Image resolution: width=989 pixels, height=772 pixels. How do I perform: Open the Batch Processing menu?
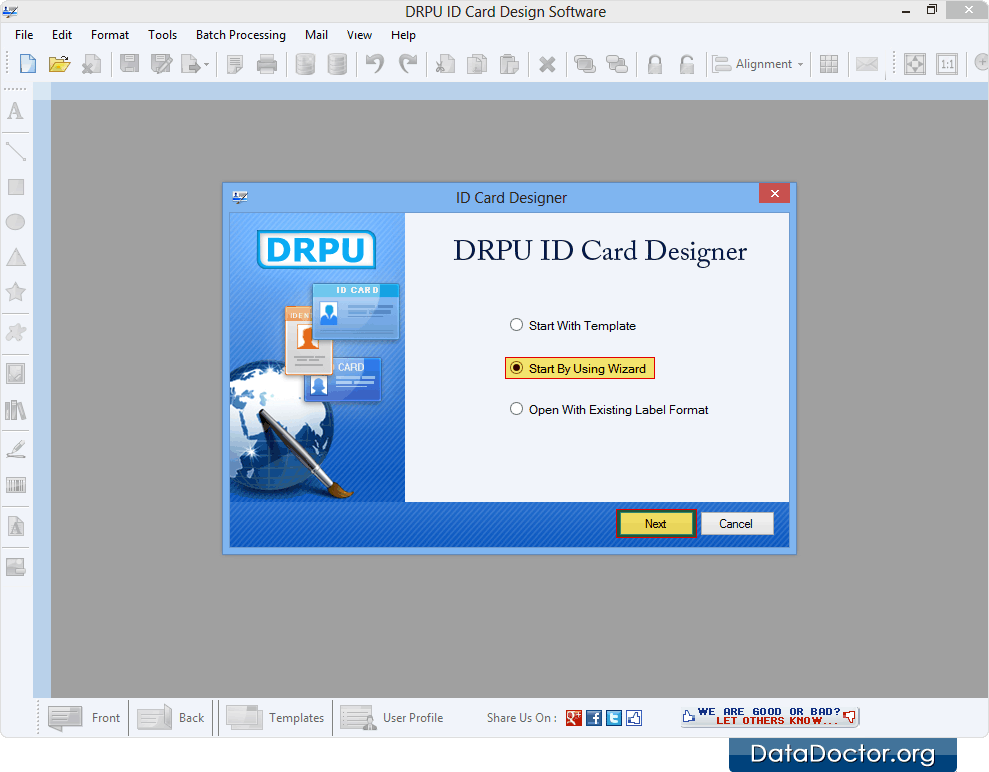[x=240, y=35]
